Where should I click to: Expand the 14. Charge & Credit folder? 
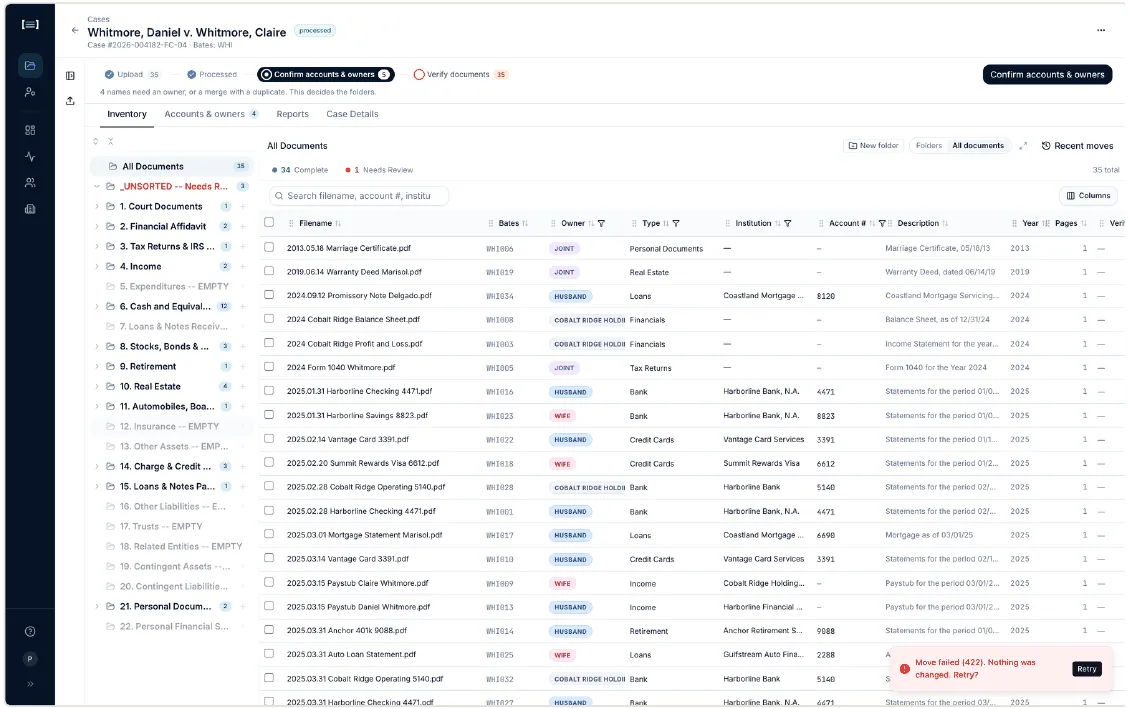pyautogui.click(x=97, y=466)
